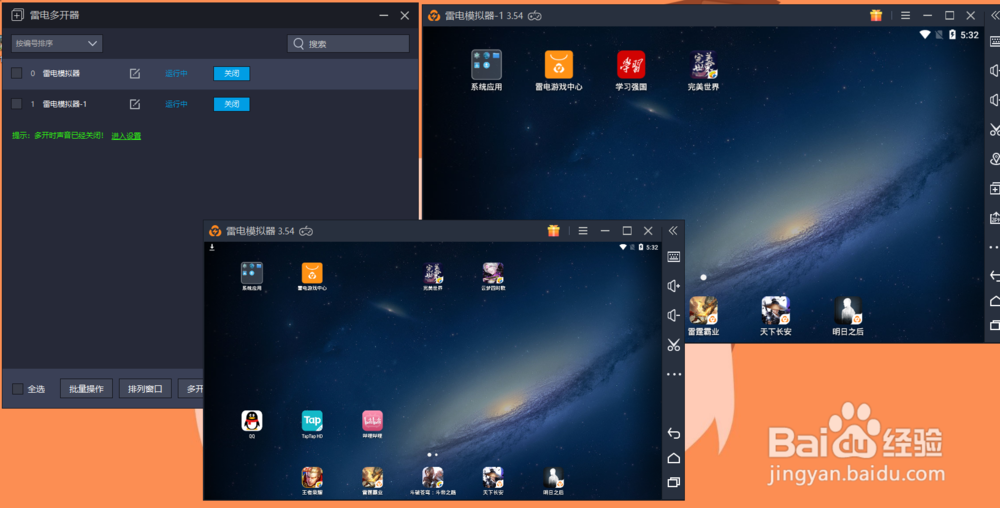Click the plus icon in 雷电多开器 title bar
The width and height of the screenshot is (1000, 508).
17,15
